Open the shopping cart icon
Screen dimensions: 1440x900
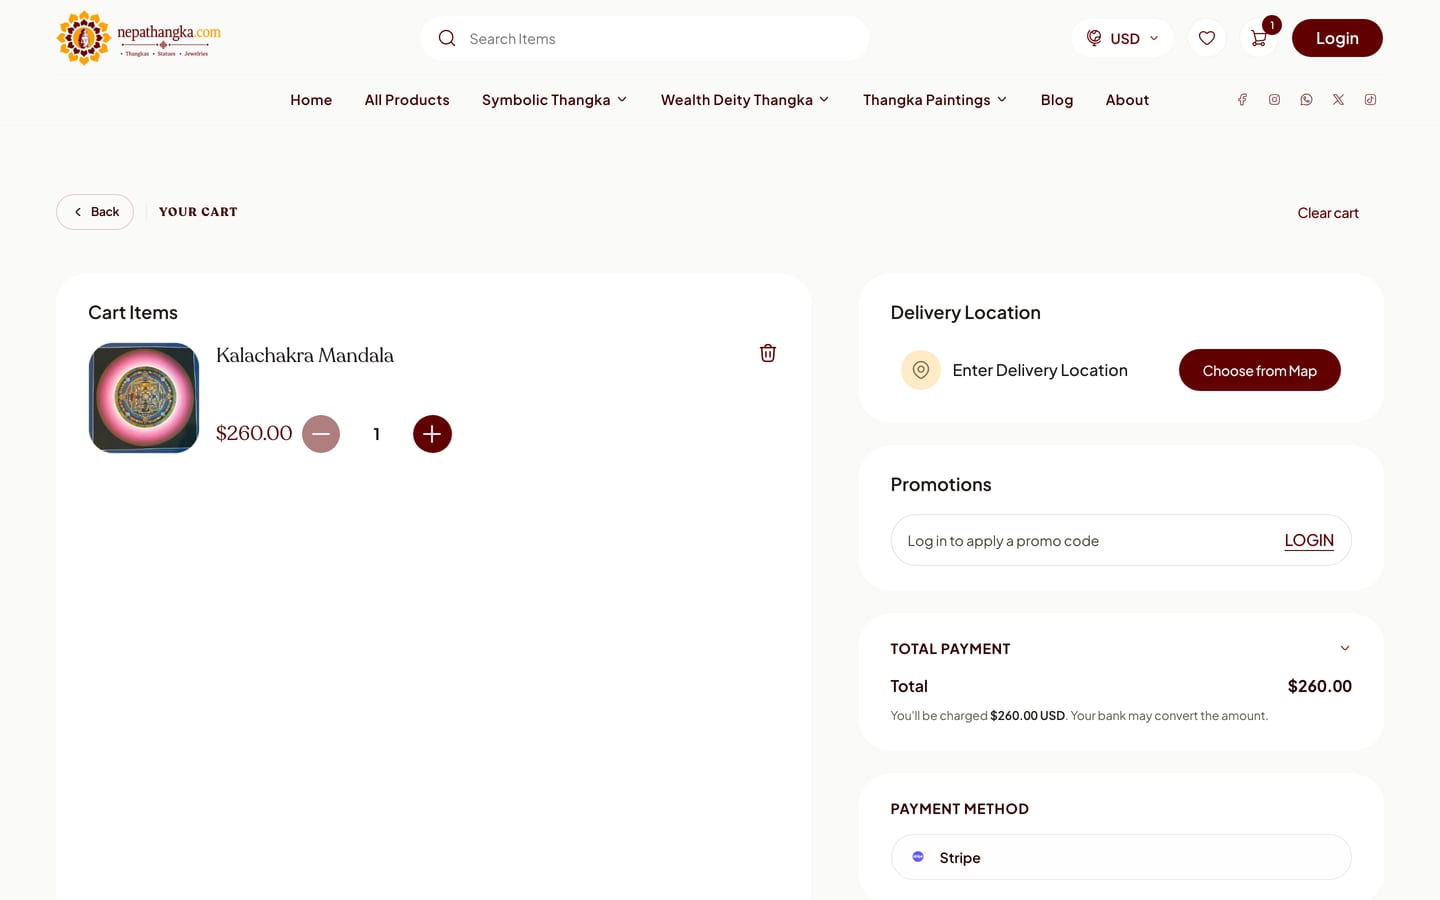pos(1259,38)
